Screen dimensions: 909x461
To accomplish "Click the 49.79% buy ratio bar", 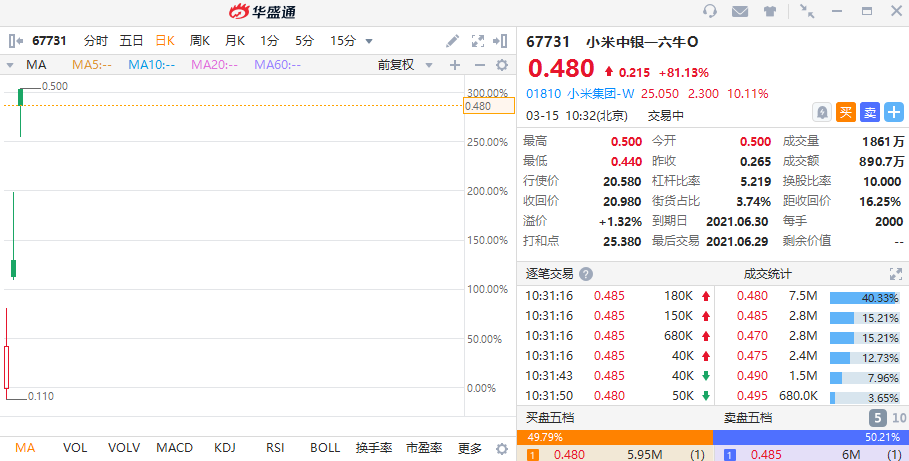I will [615, 437].
